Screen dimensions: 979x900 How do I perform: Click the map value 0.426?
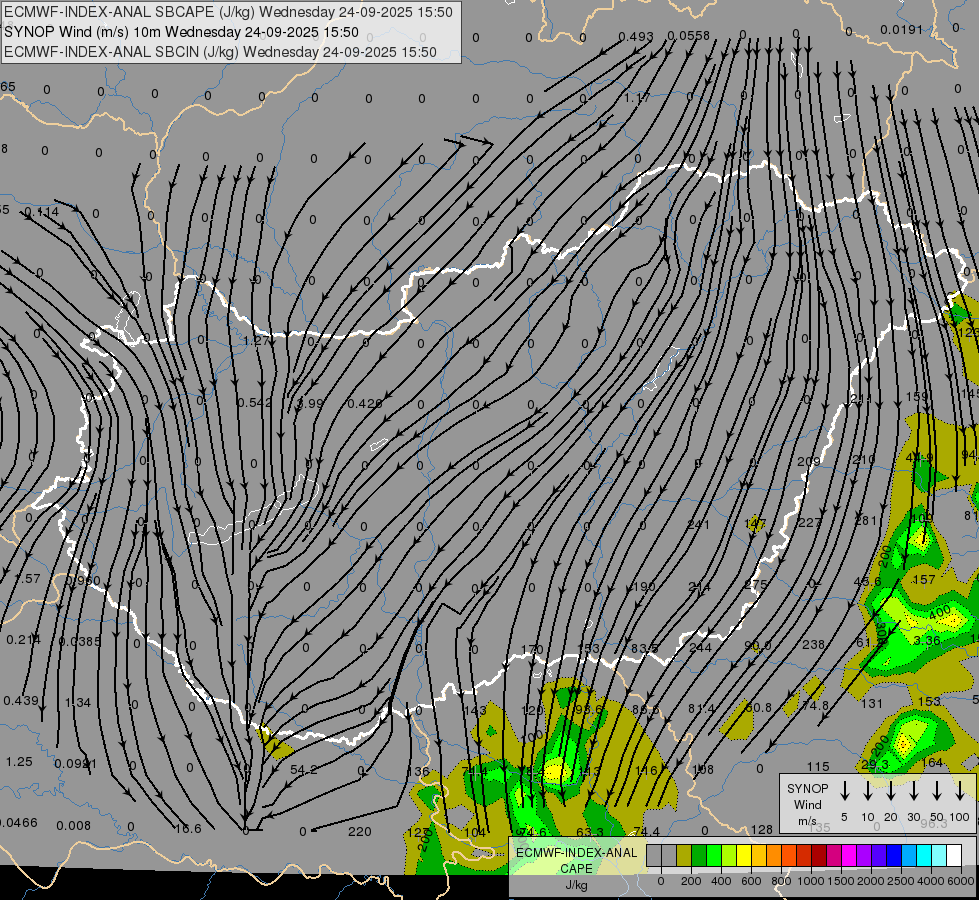(x=365, y=403)
